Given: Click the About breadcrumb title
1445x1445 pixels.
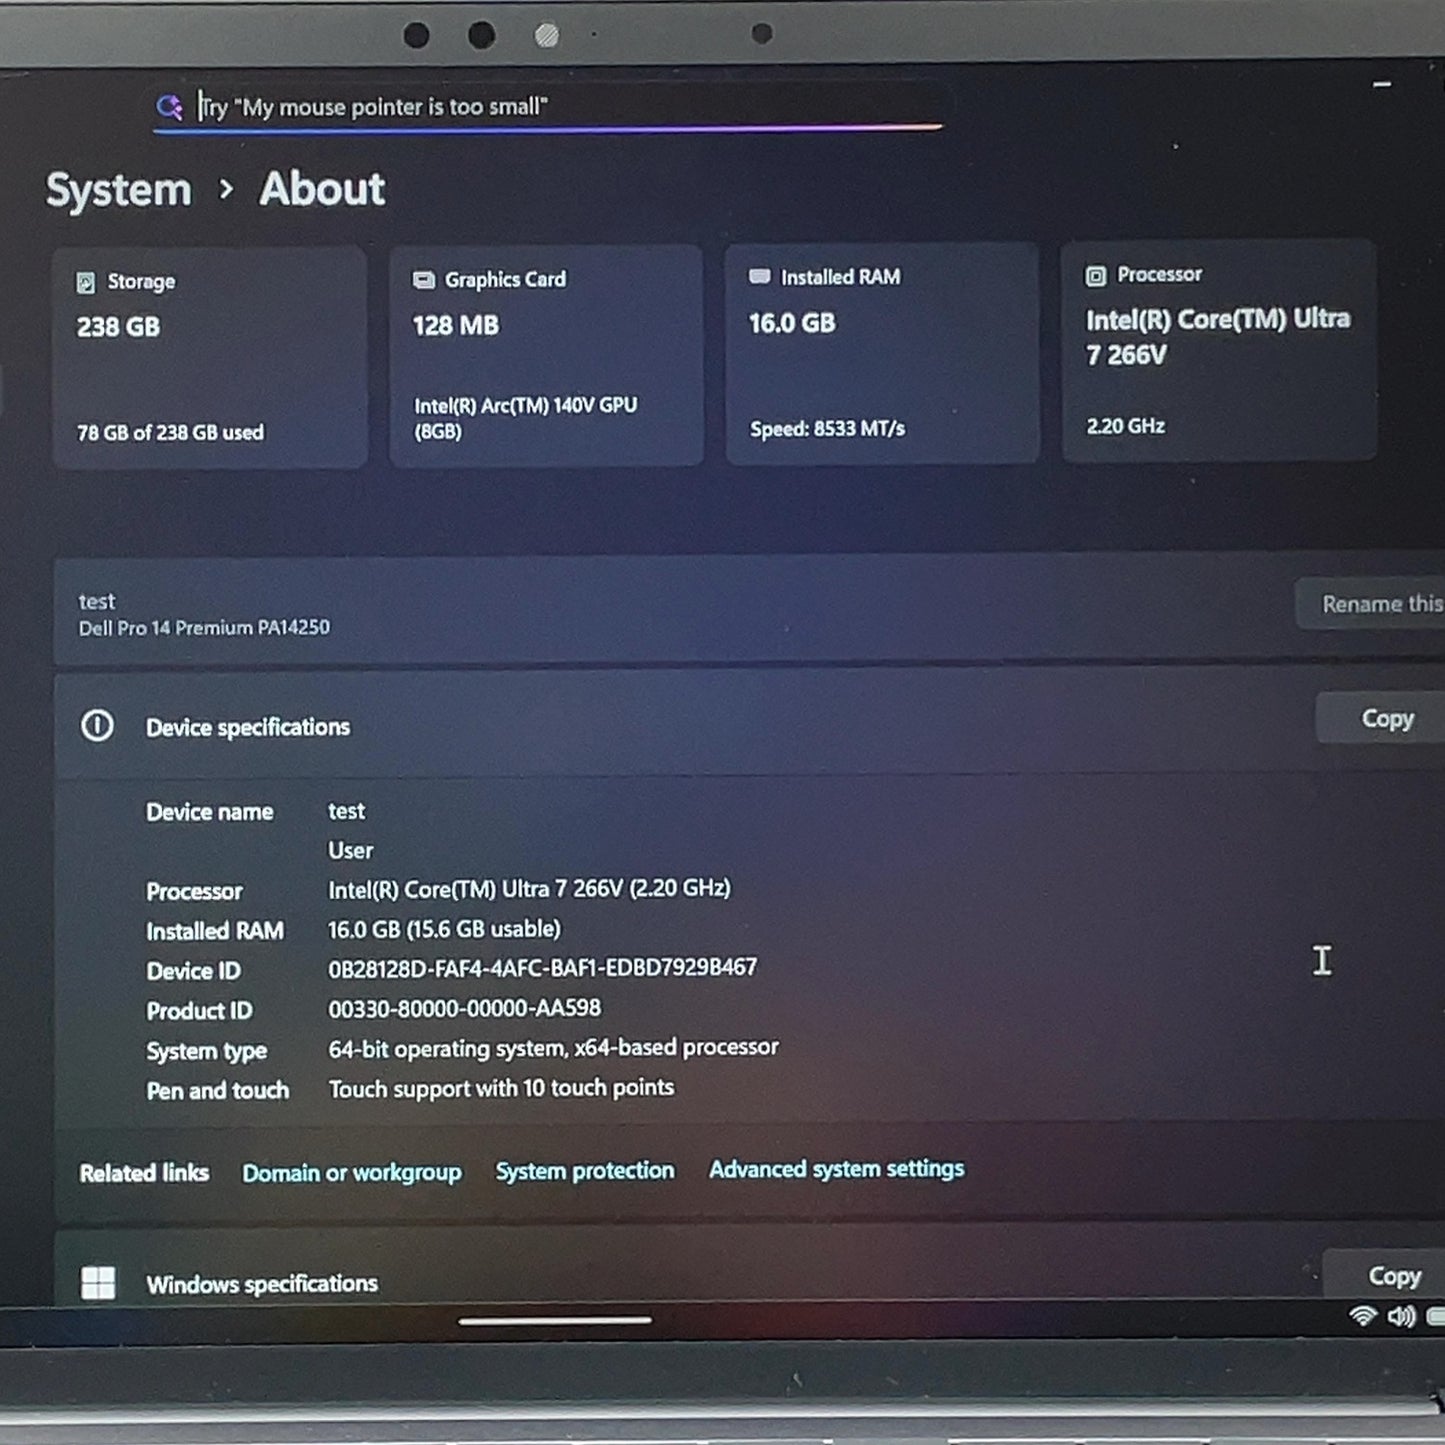Looking at the screenshot, I should 322,189.
